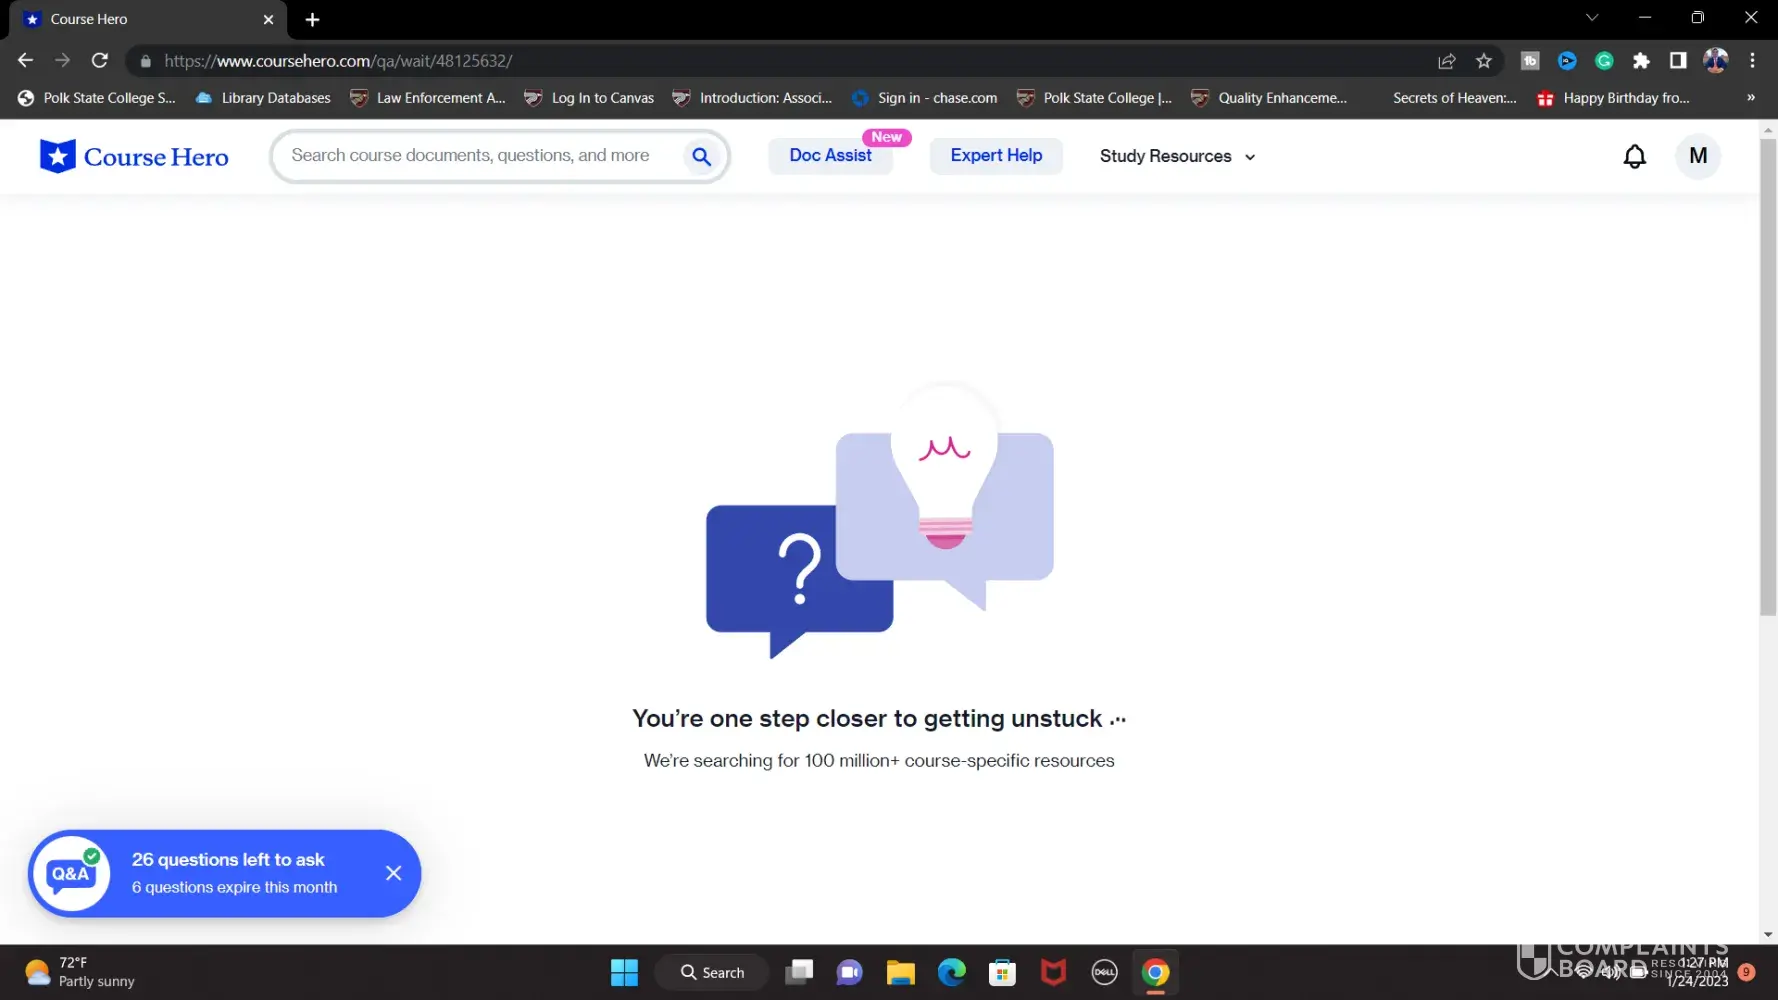Screen dimensions: 1778x1000
Task: Select Expert Help in the navigation
Action: pos(996,156)
